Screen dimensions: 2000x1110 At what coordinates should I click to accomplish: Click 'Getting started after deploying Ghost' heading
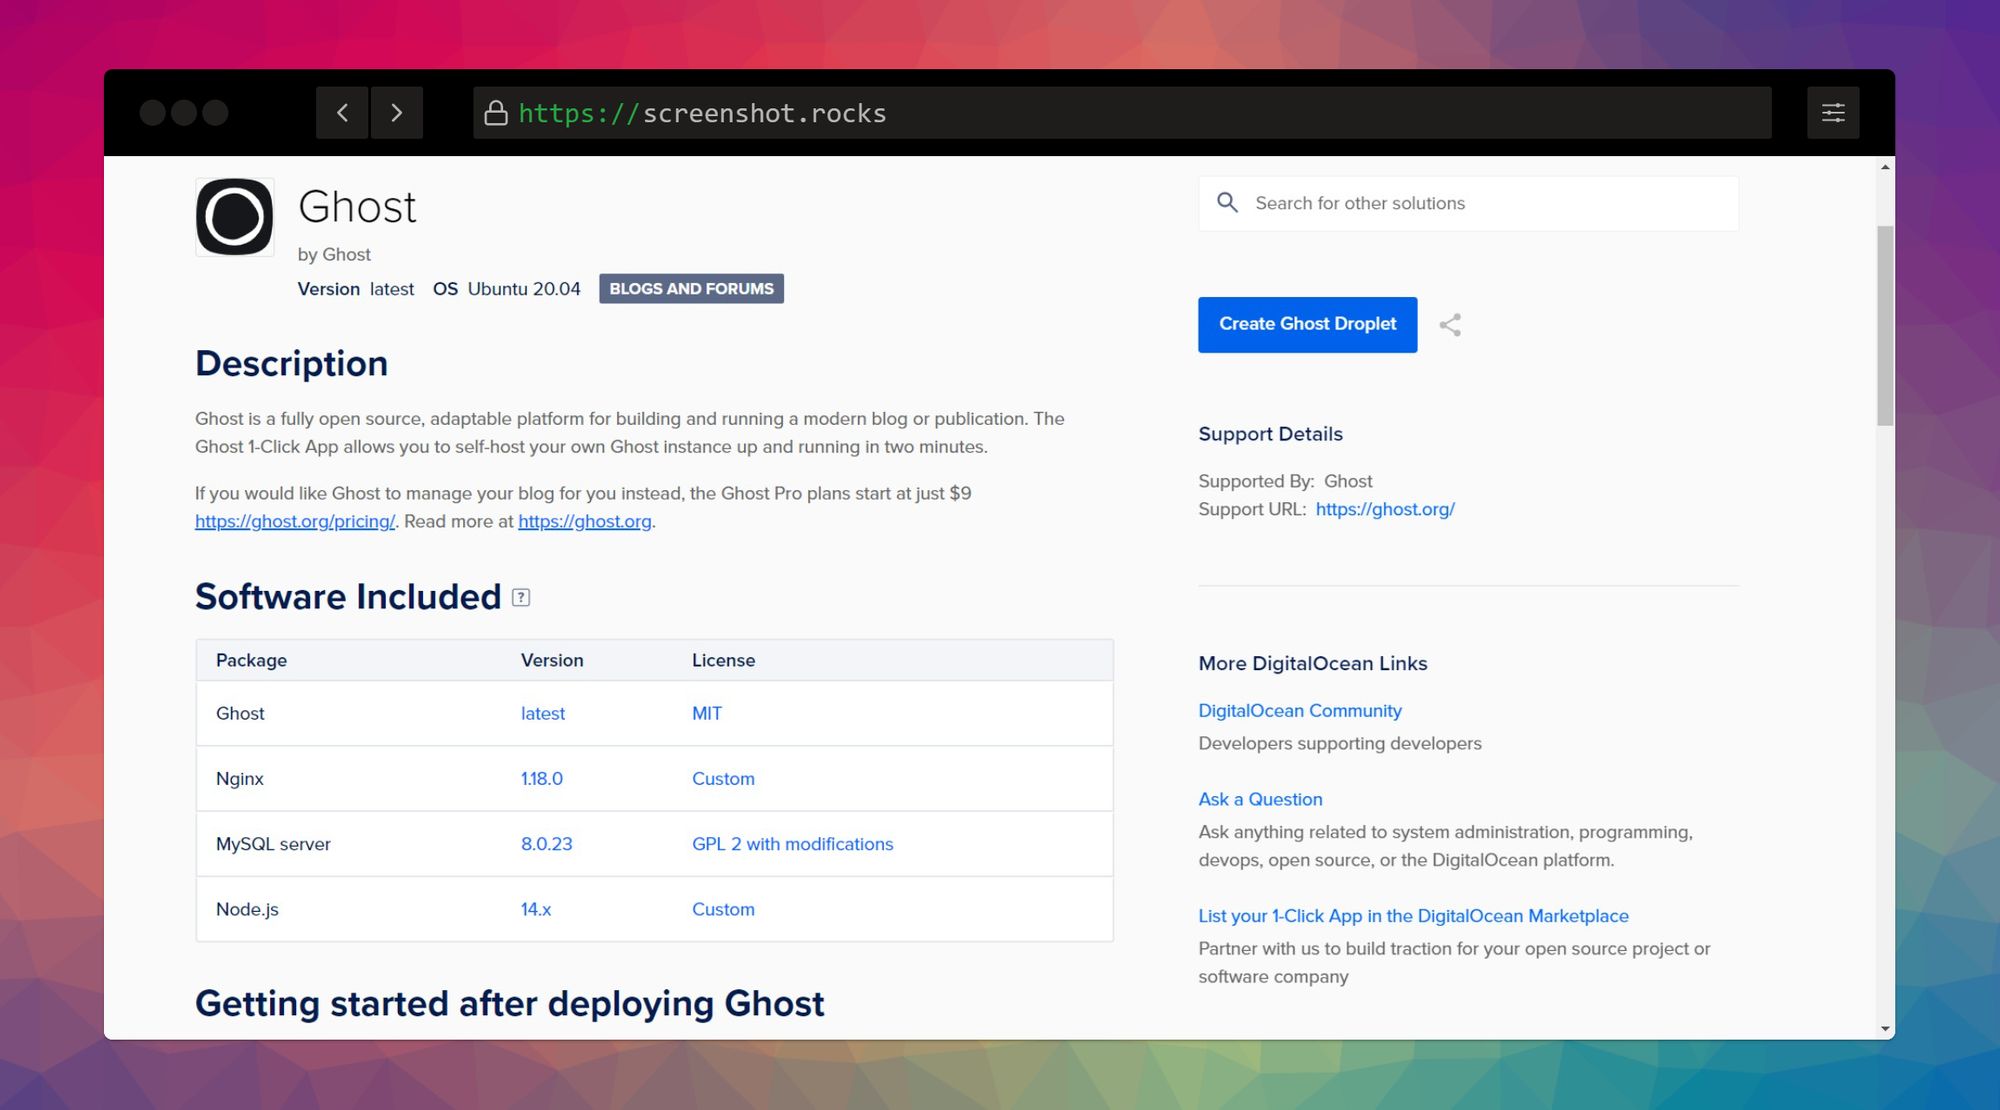tap(510, 1003)
